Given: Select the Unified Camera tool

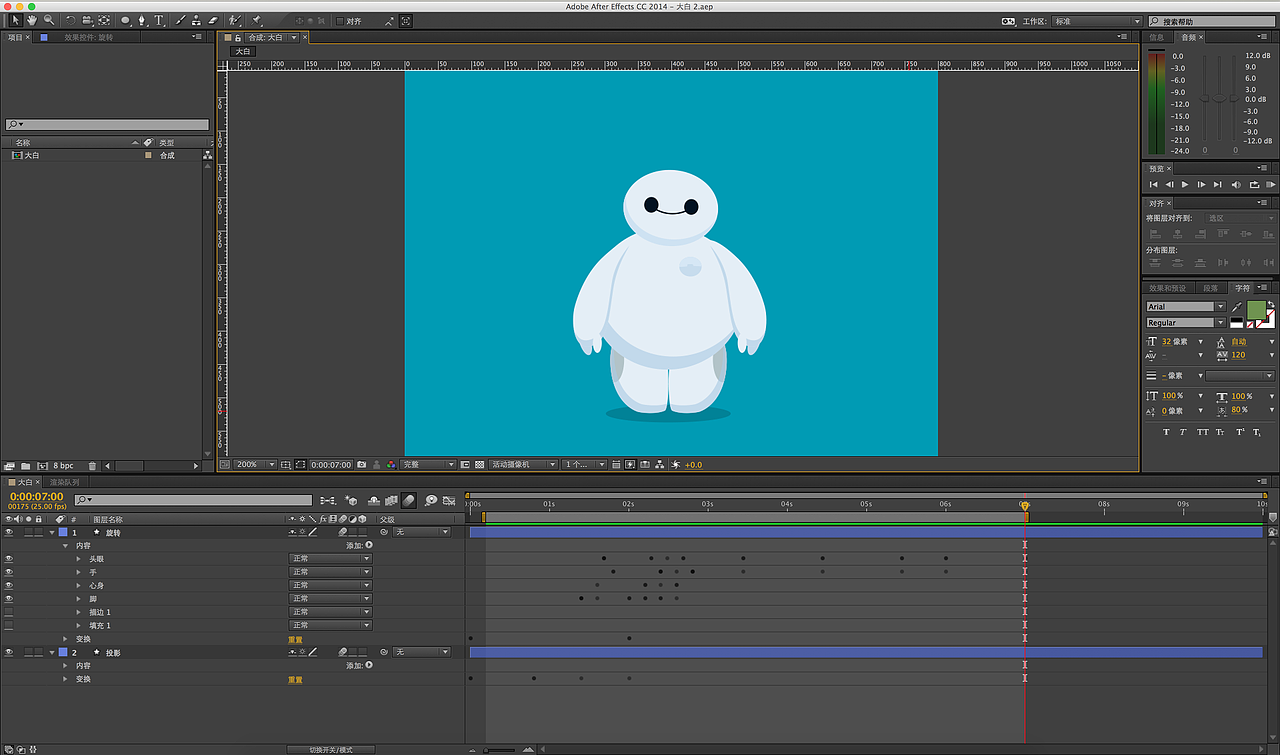Looking at the screenshot, I should (87, 20).
